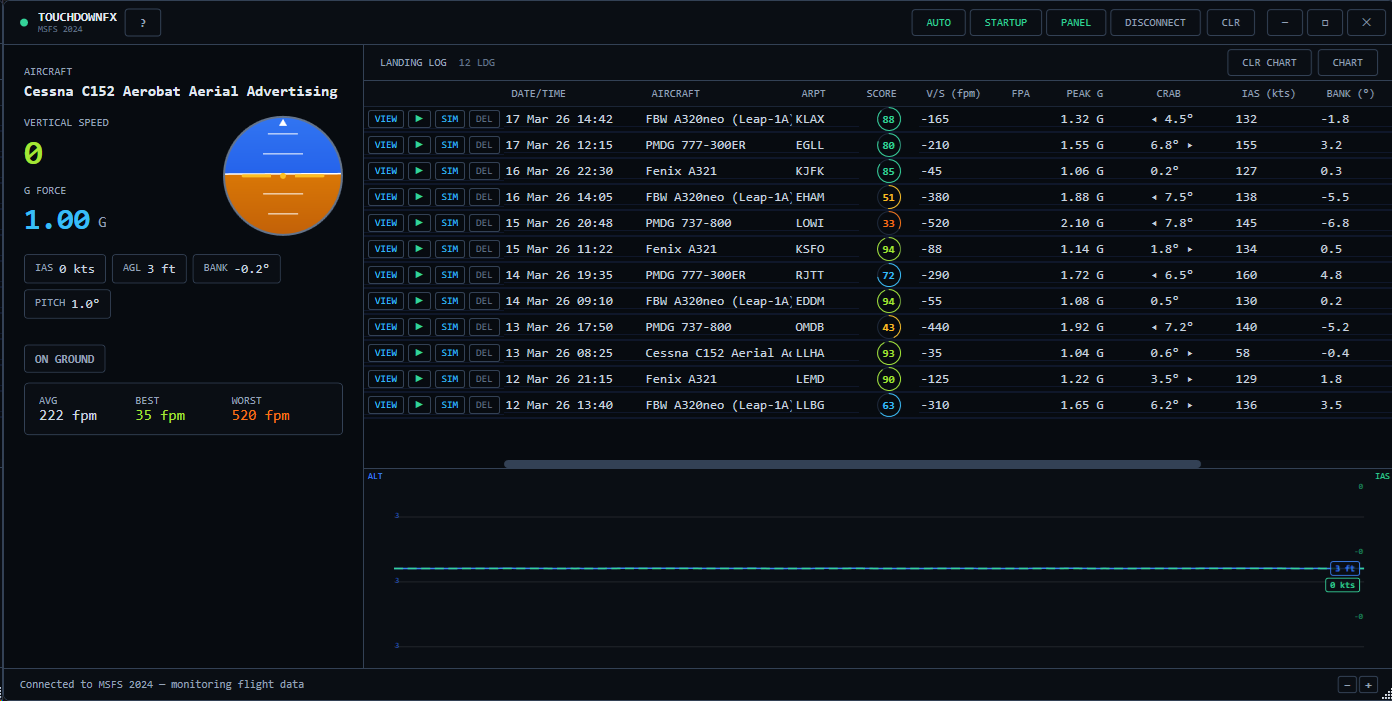The width and height of the screenshot is (1392, 701).
Task: Sort by PEAK G column header
Action: click(x=1085, y=94)
